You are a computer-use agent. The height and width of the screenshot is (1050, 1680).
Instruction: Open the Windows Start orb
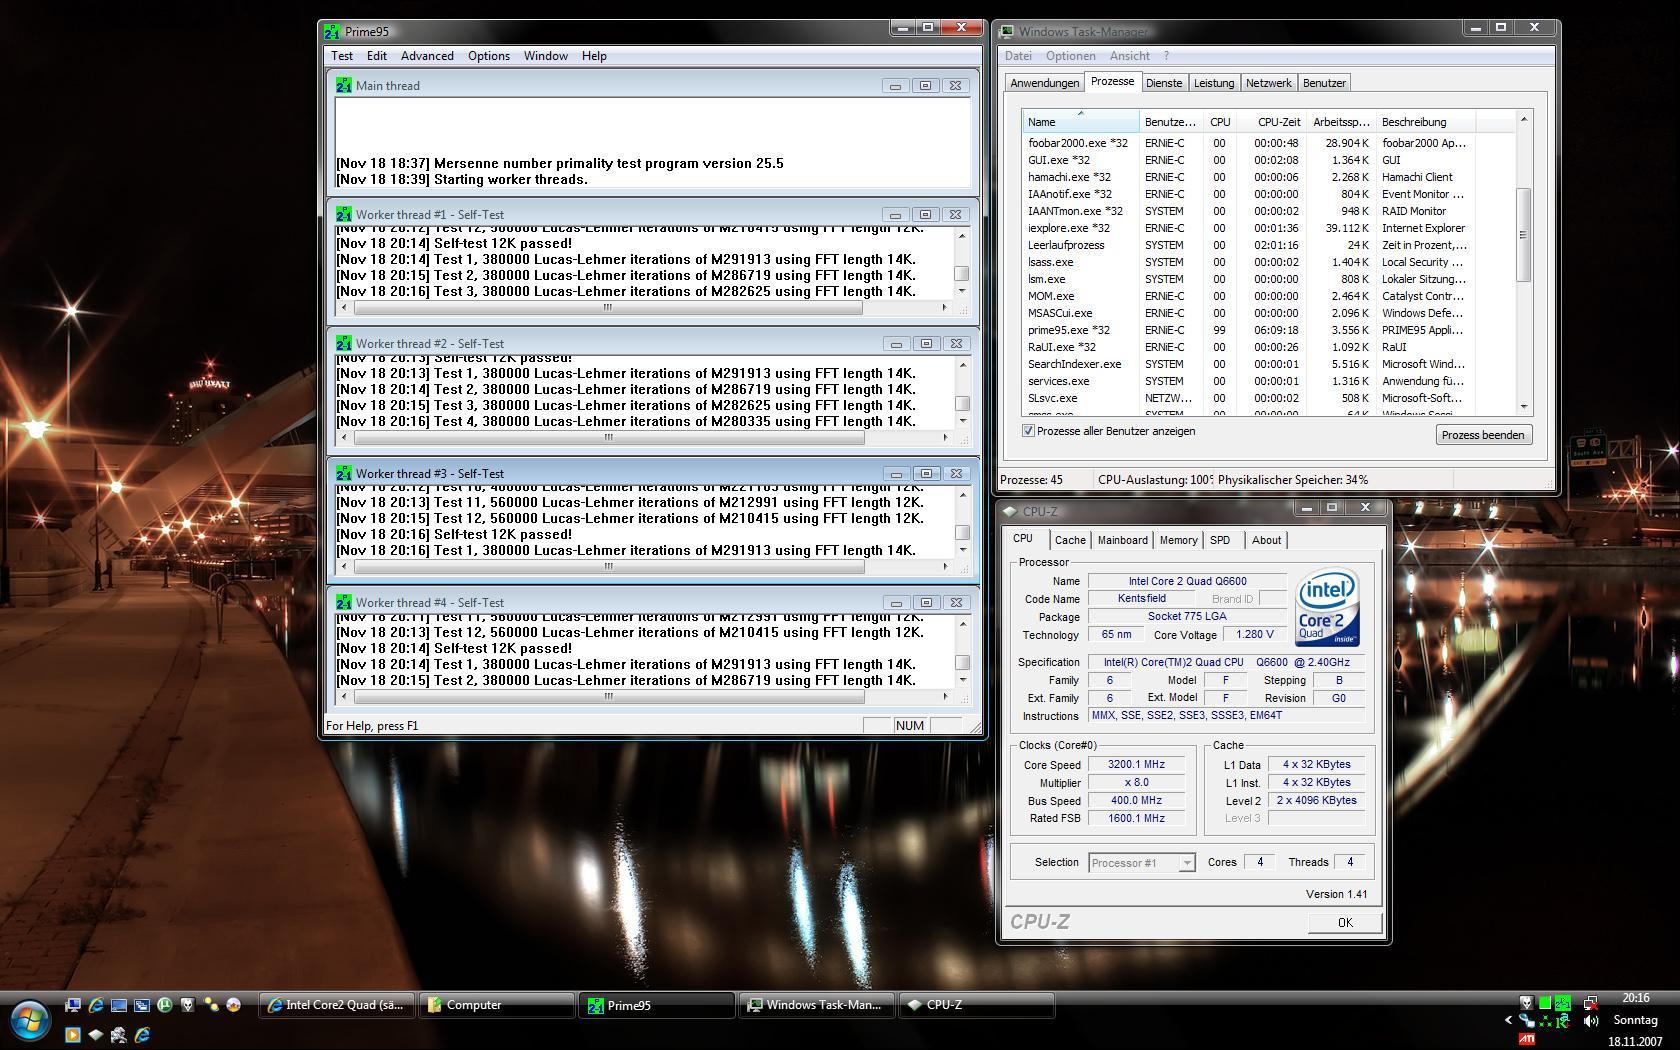pos(31,1020)
